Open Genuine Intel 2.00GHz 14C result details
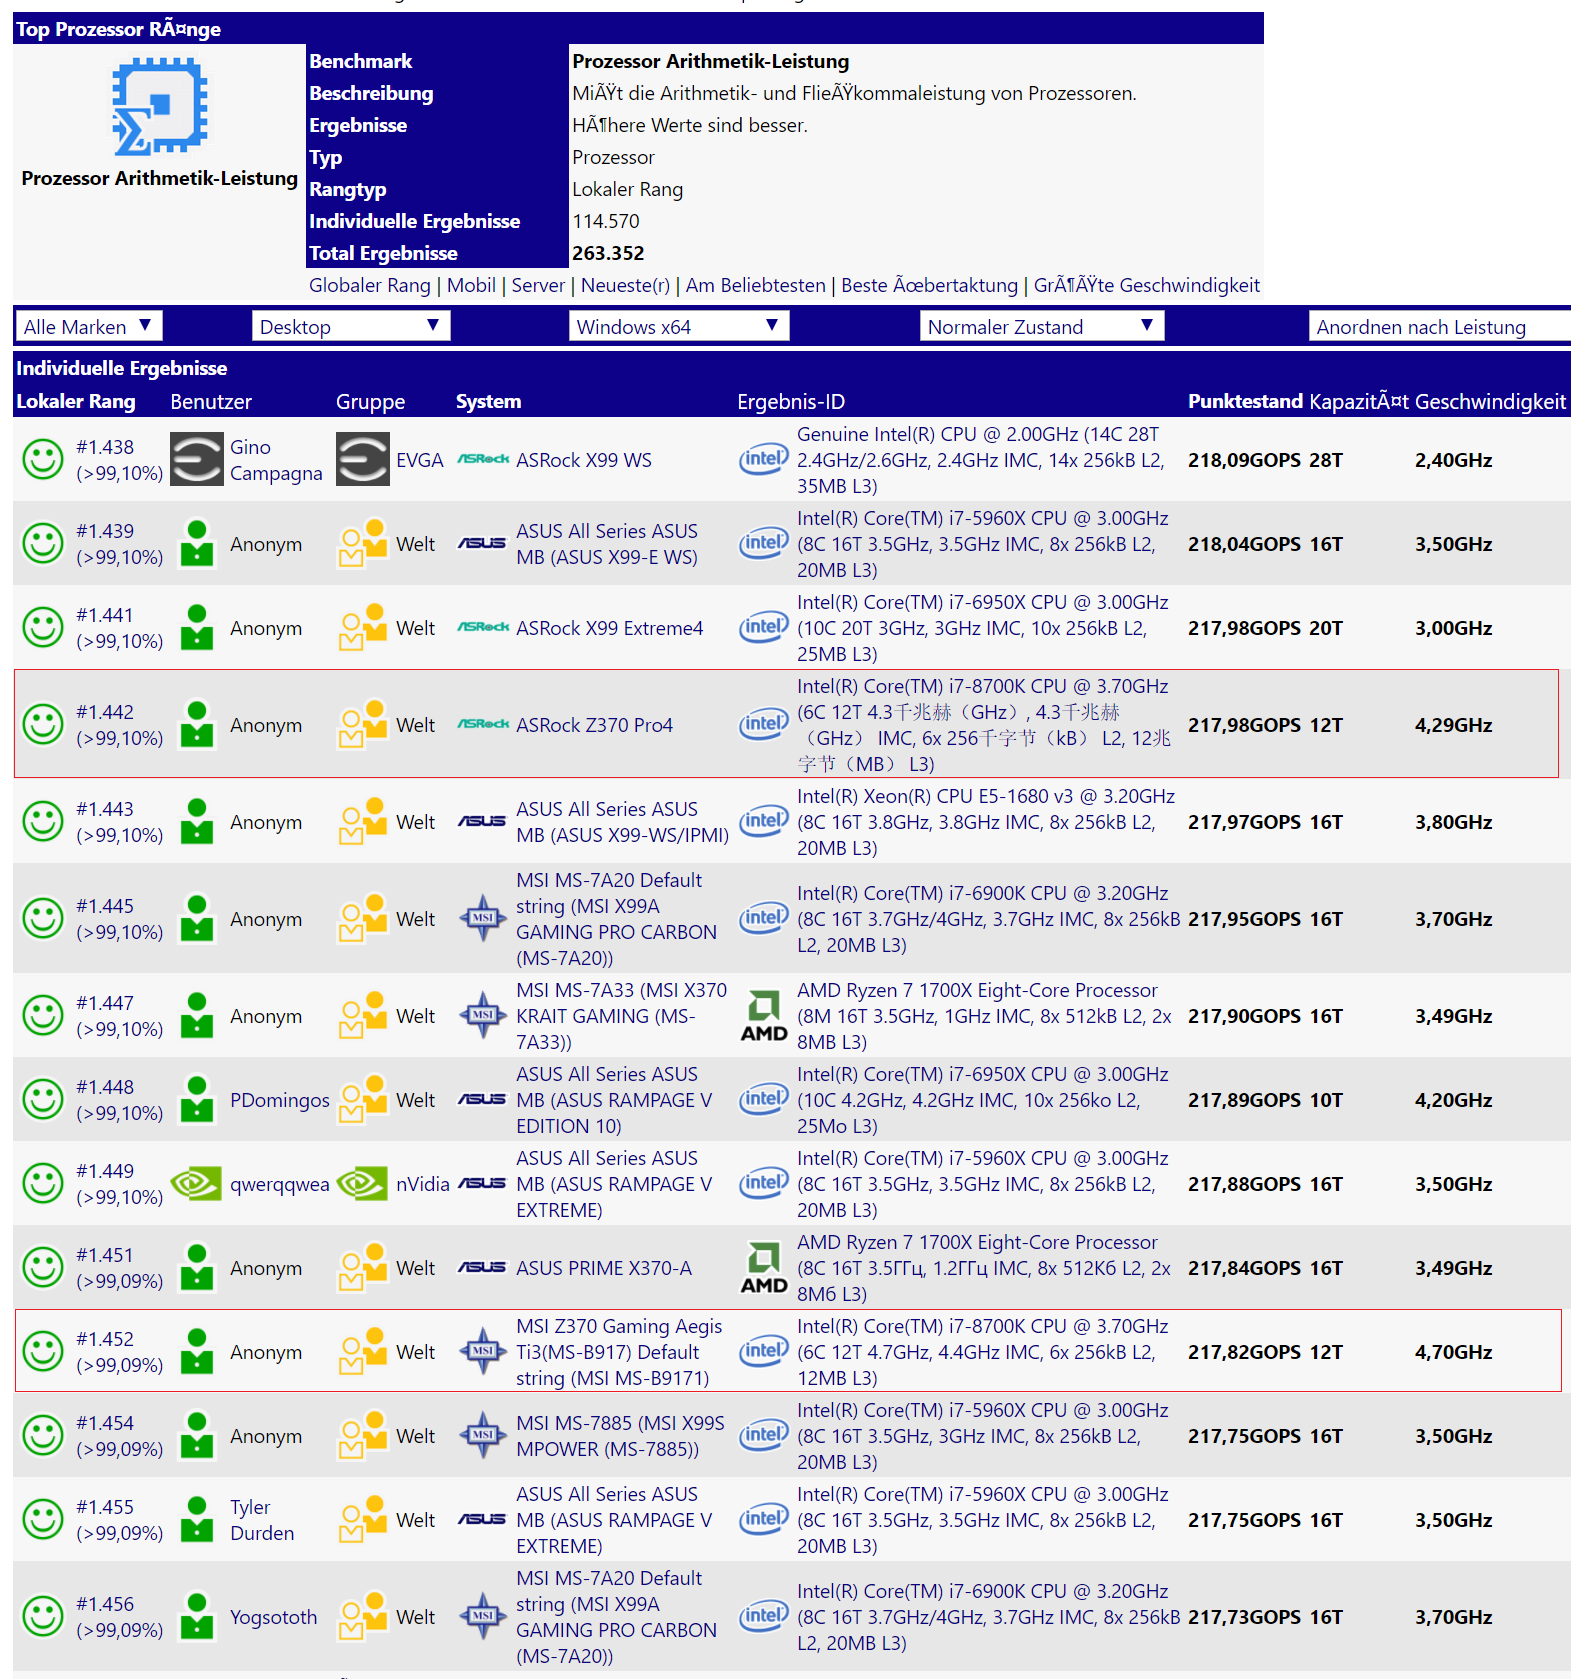 tap(981, 460)
